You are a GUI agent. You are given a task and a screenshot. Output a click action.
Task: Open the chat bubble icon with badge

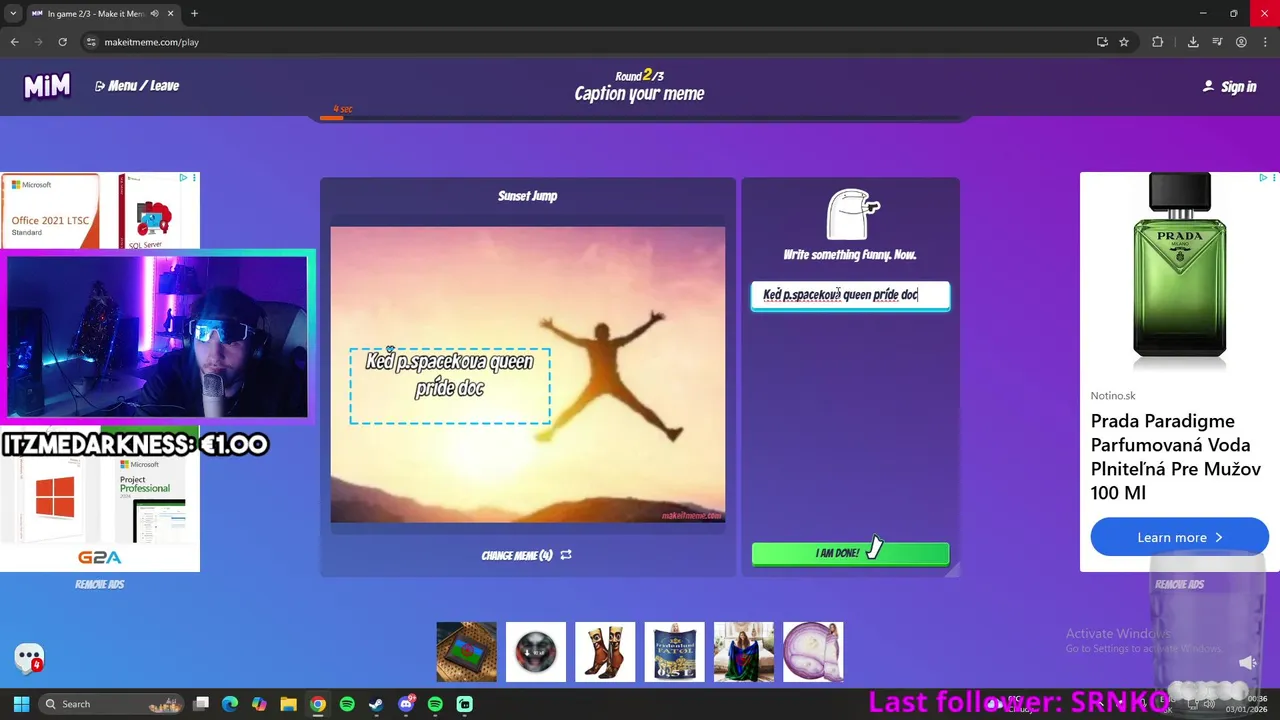pos(29,658)
